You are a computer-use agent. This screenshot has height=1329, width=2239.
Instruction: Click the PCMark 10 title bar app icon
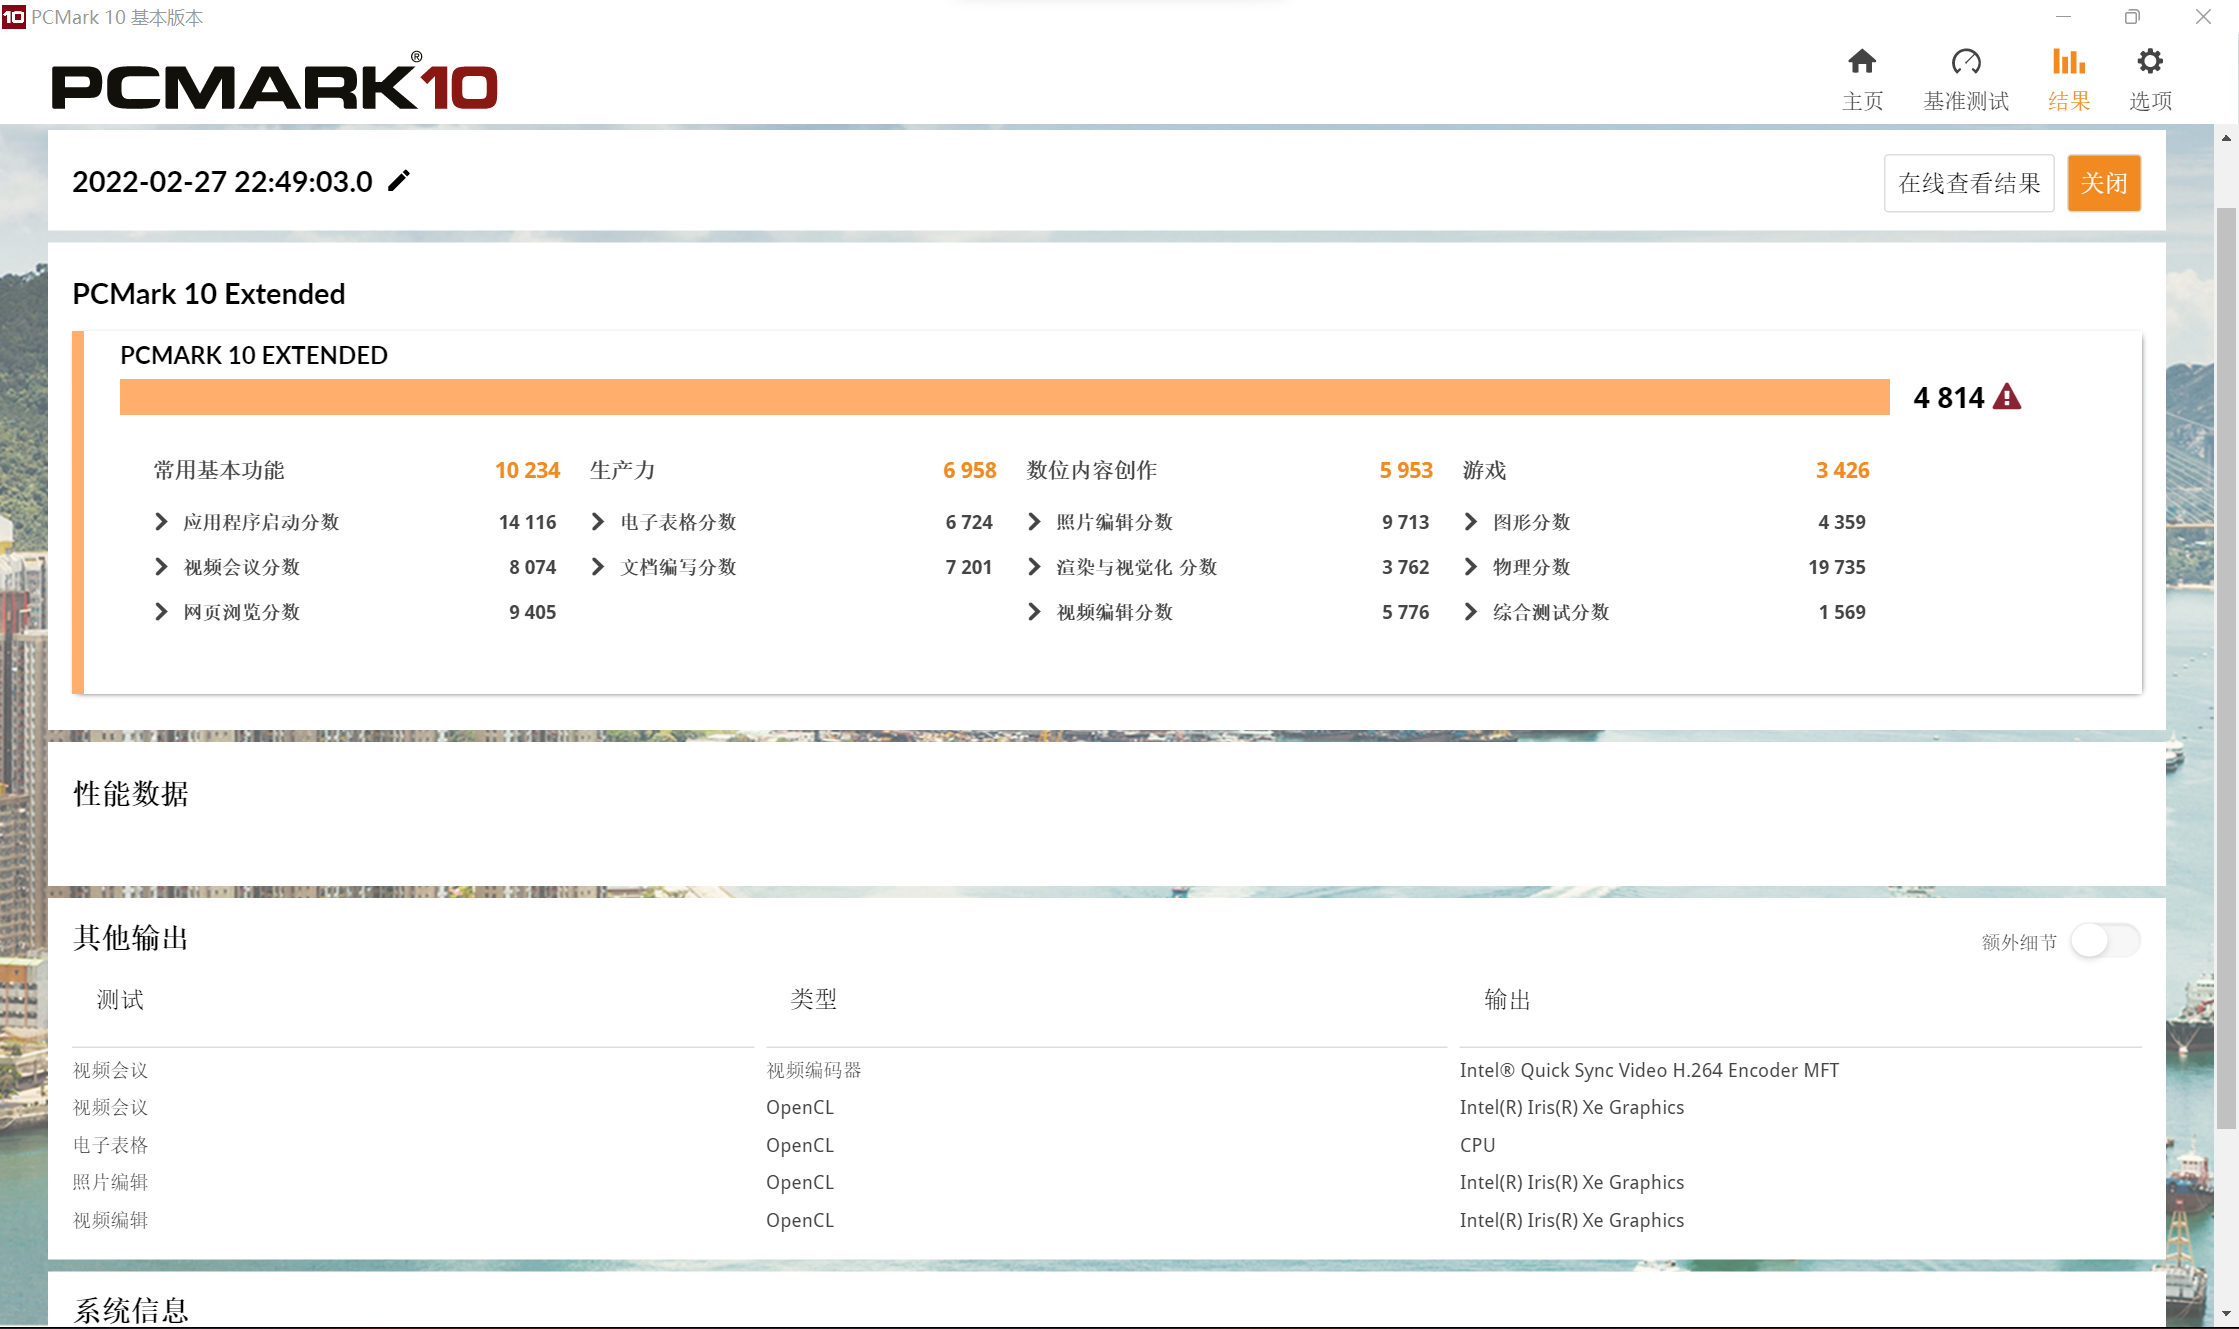[13, 17]
